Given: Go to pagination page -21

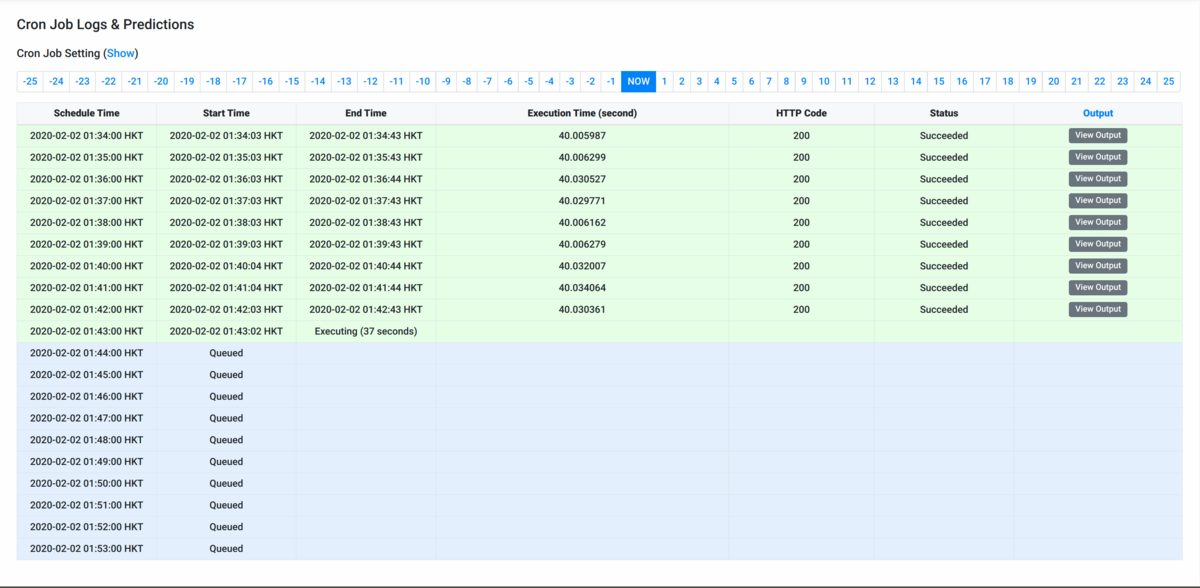Looking at the screenshot, I should click(x=135, y=81).
